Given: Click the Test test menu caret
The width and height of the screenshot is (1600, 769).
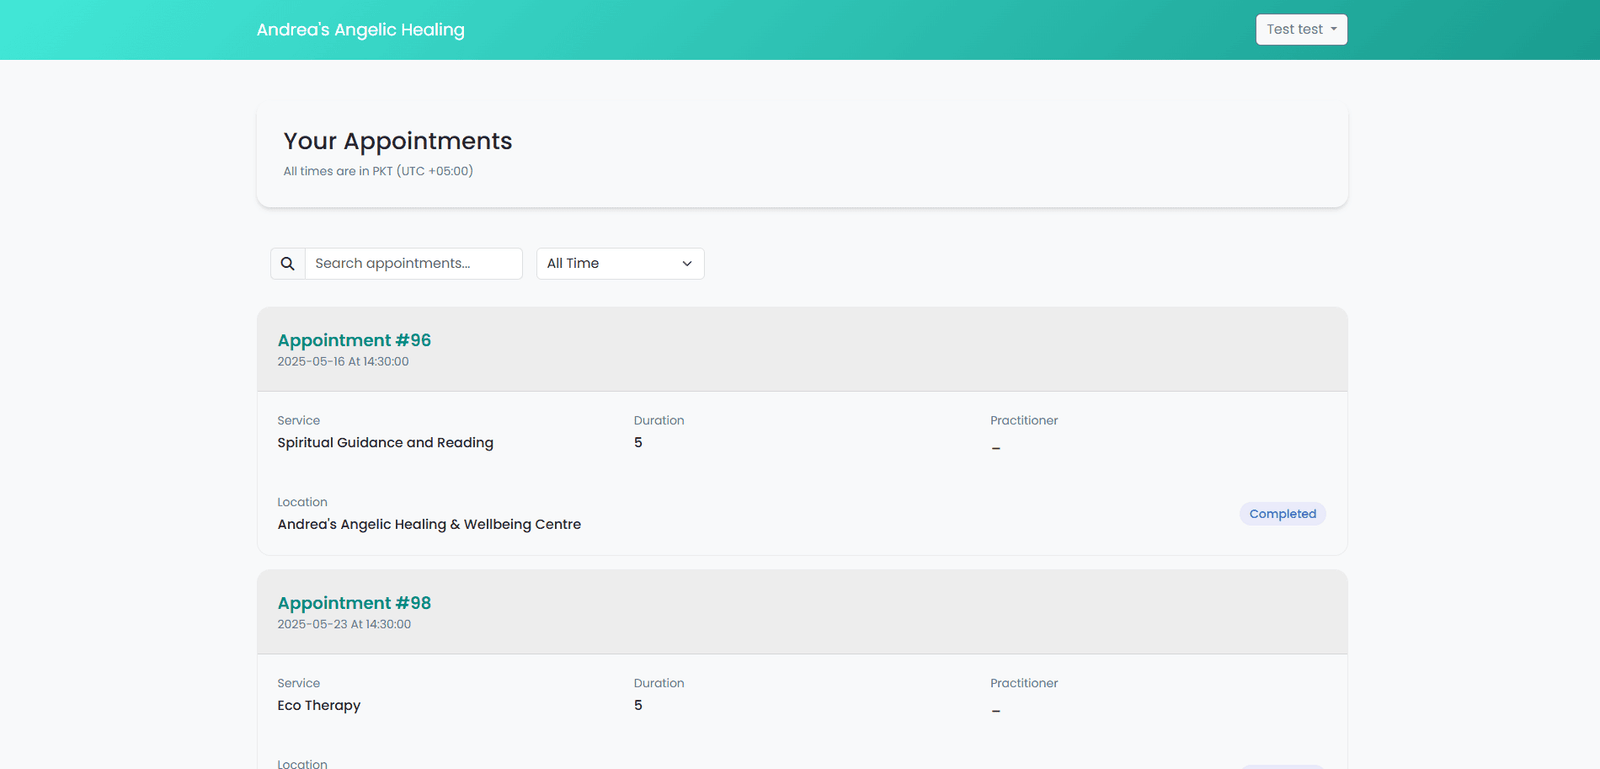Looking at the screenshot, I should pos(1334,30).
